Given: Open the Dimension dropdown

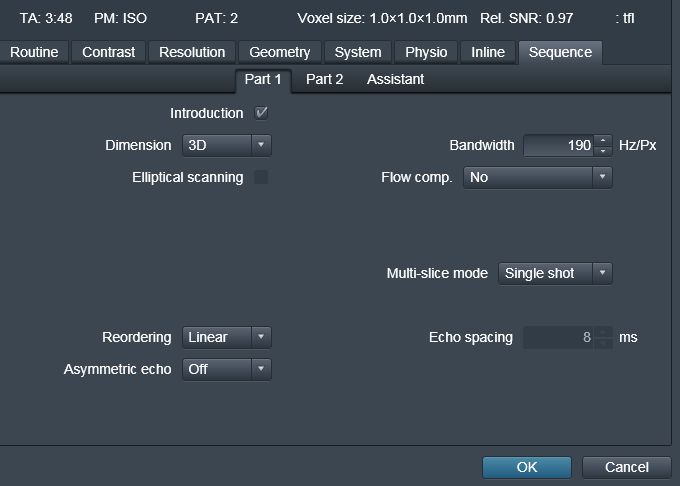Looking at the screenshot, I should click(227, 145).
